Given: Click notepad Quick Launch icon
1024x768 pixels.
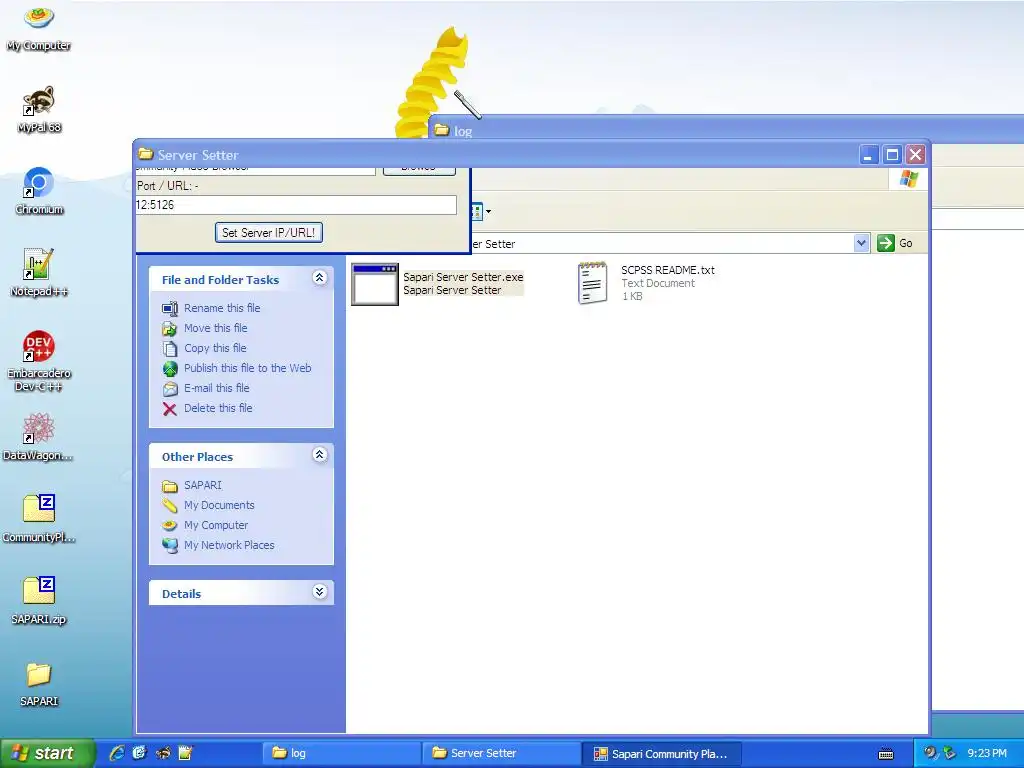Looking at the screenshot, I should click(185, 753).
